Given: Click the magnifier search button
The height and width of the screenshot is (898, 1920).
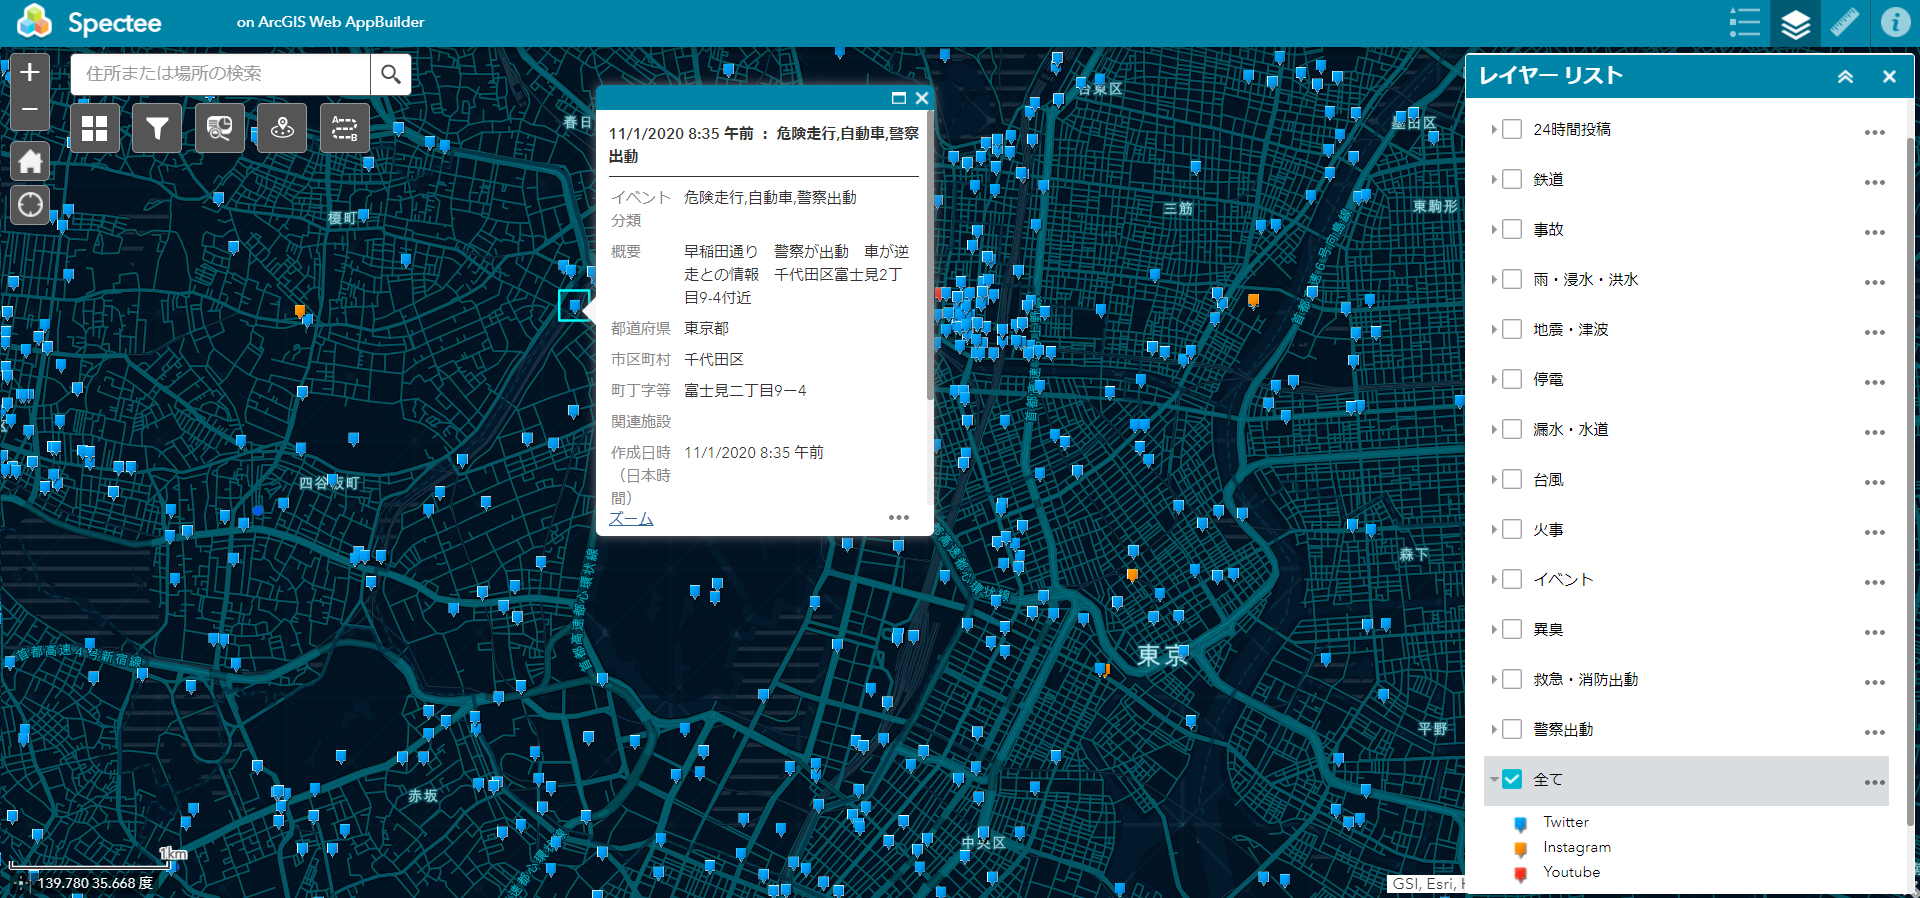Looking at the screenshot, I should [x=391, y=74].
